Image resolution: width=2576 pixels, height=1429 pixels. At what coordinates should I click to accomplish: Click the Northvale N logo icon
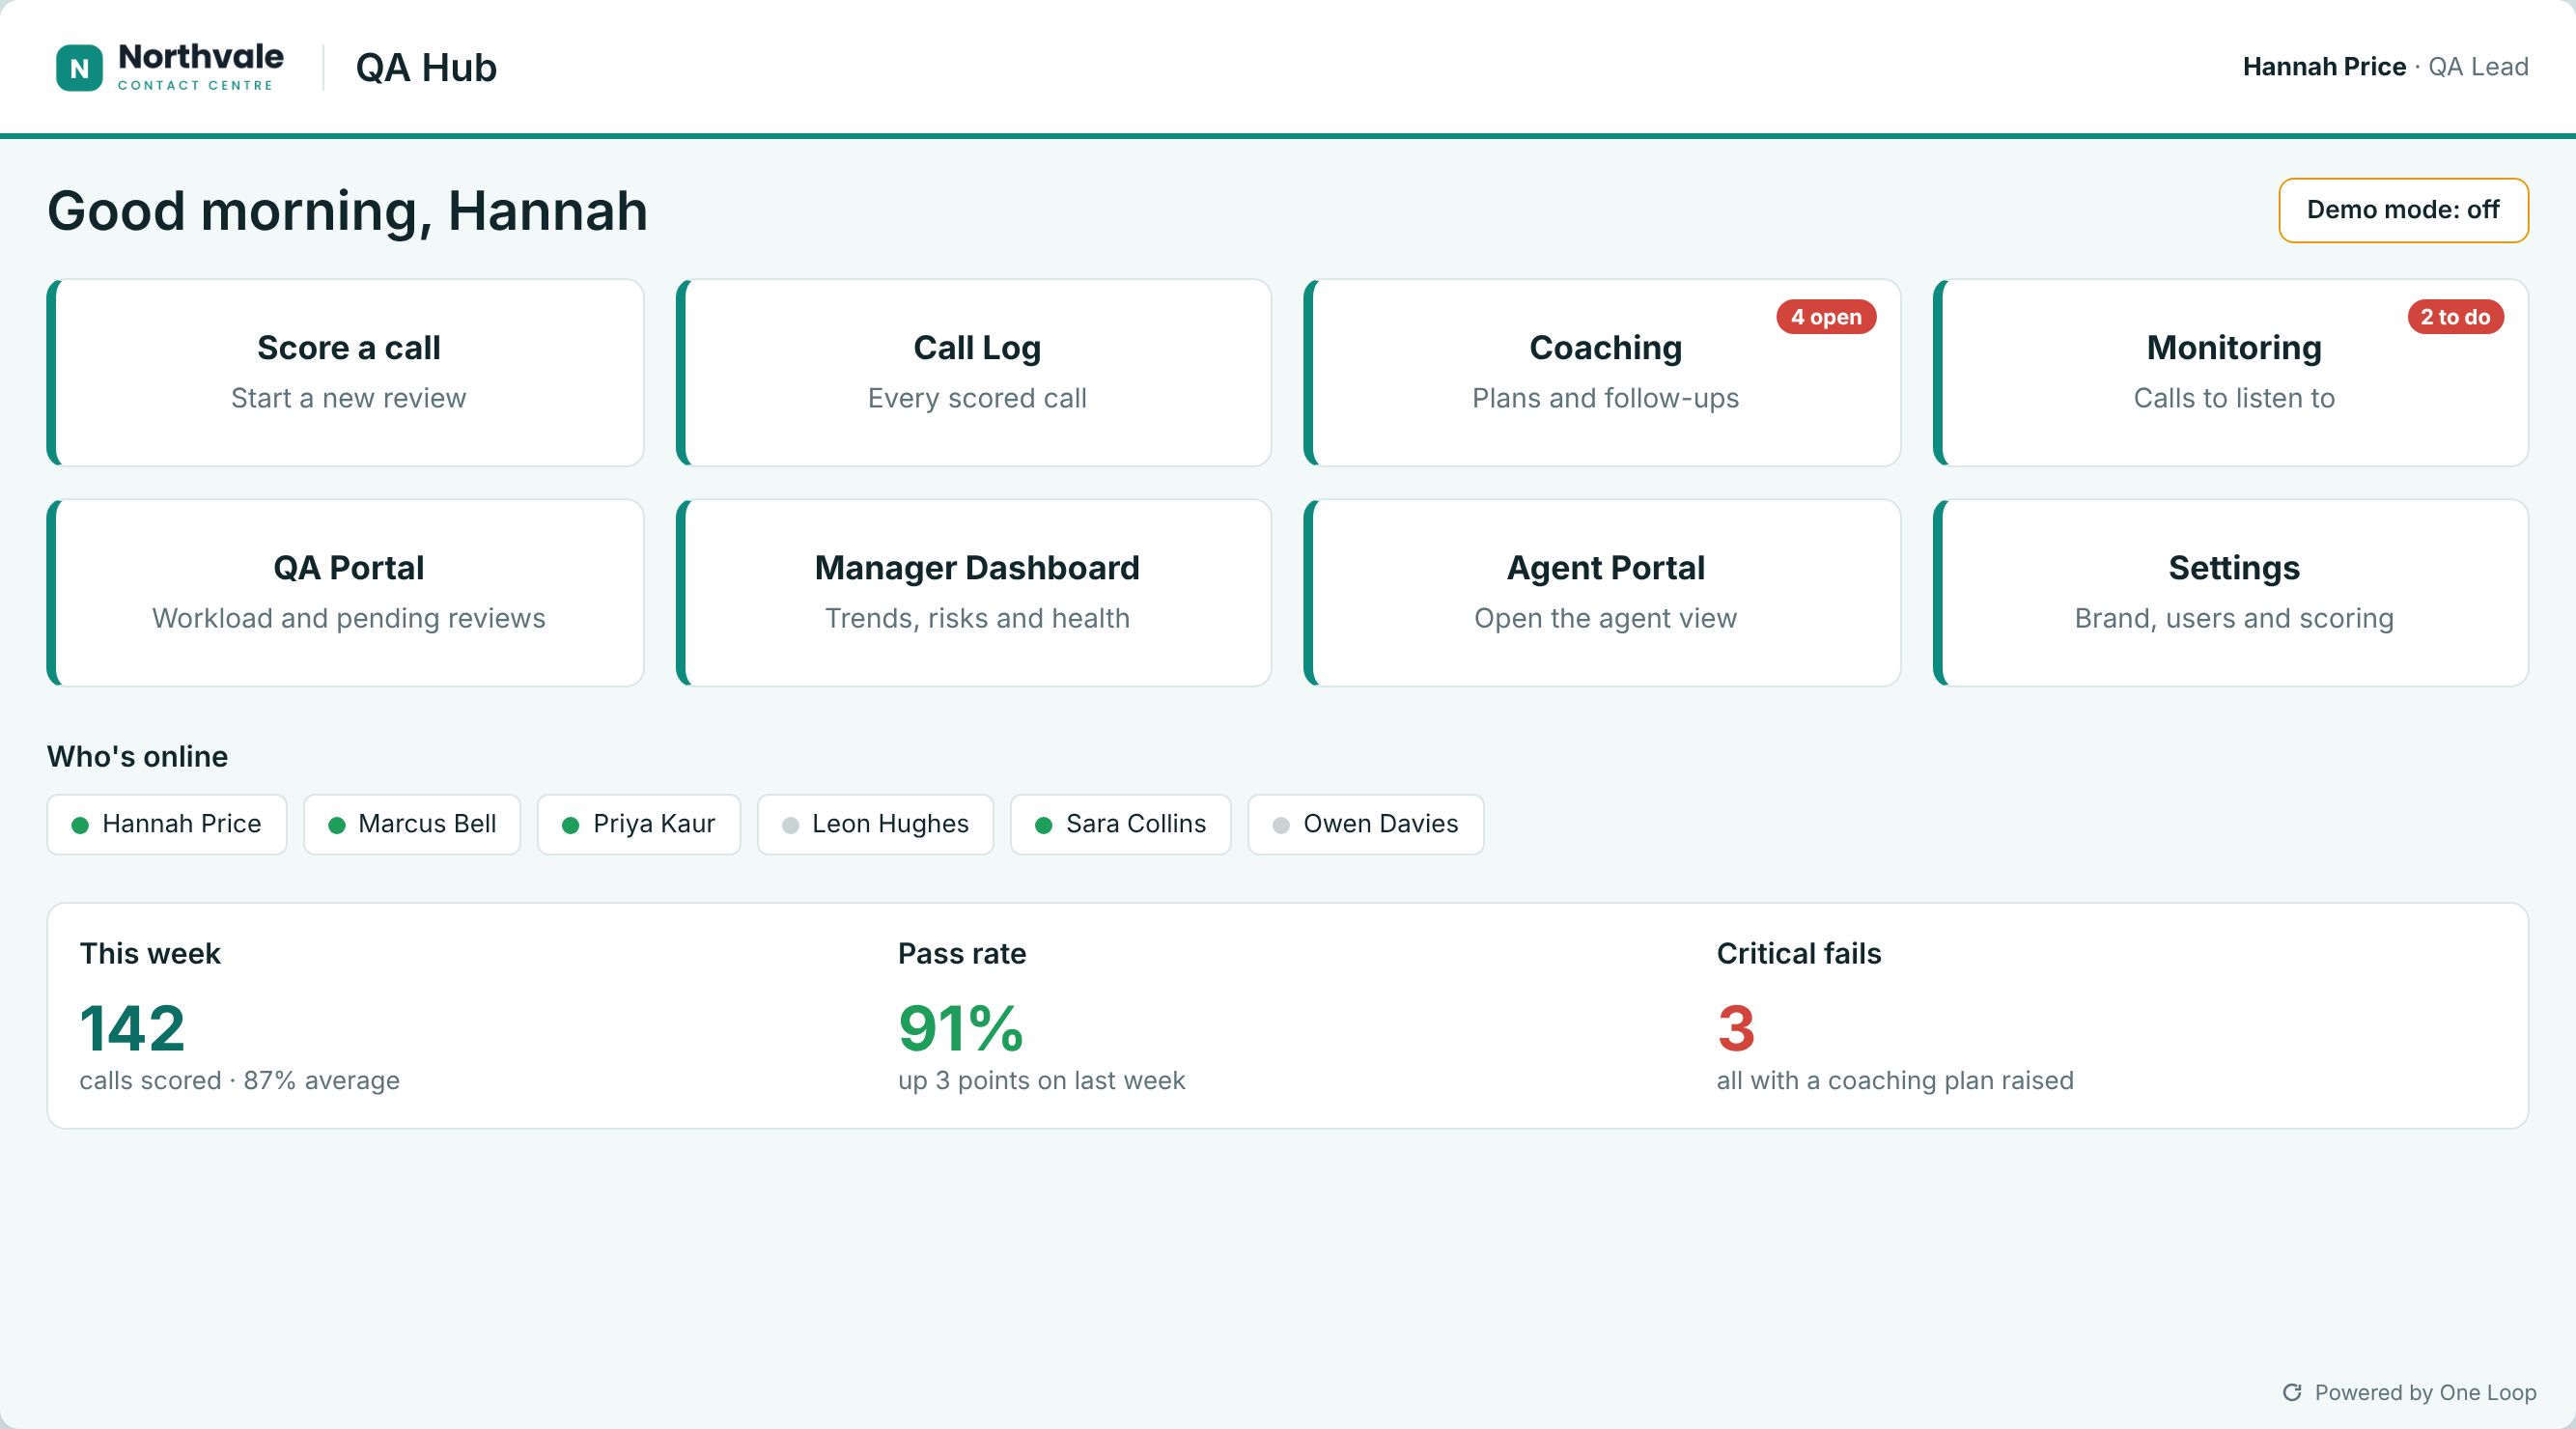click(79, 68)
